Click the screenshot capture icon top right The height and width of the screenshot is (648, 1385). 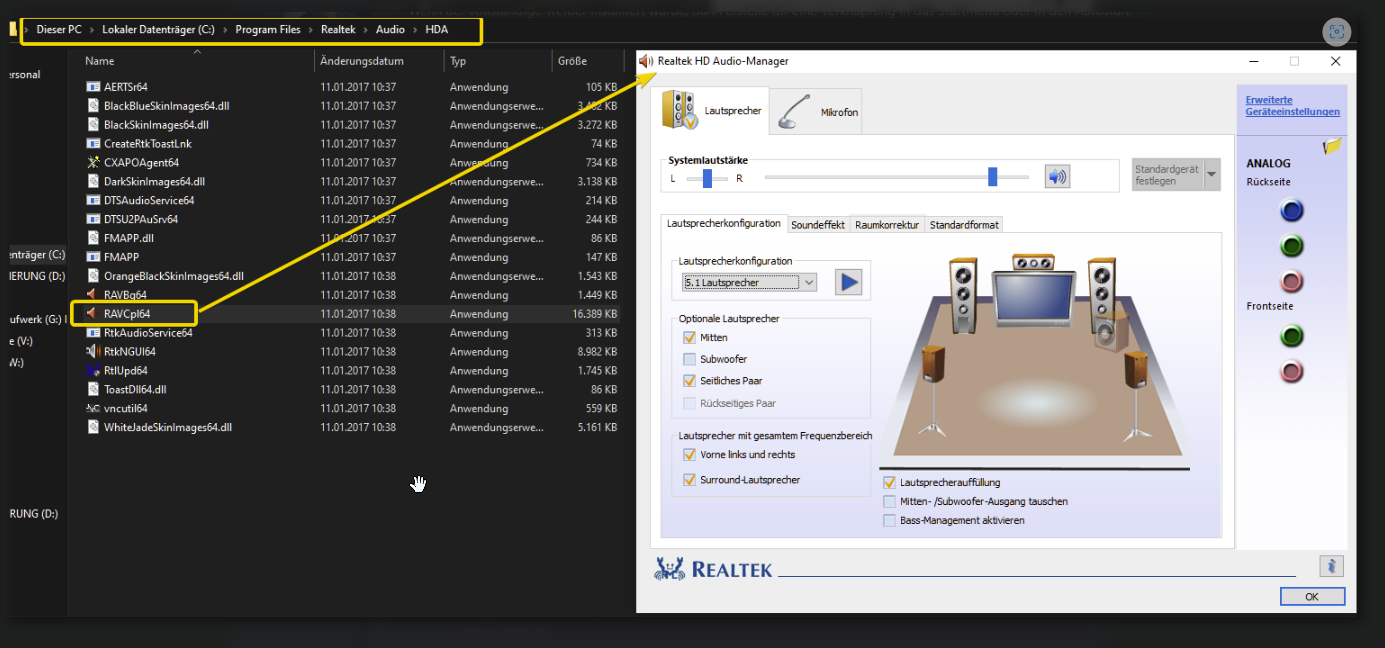pos(1336,31)
